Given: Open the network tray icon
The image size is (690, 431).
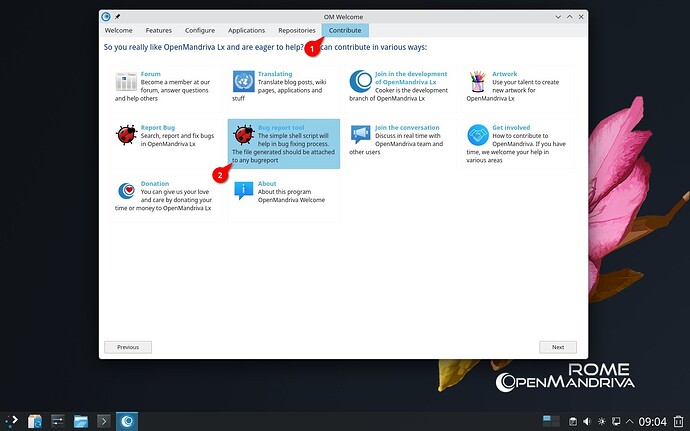Looking at the screenshot, I should pos(616,421).
